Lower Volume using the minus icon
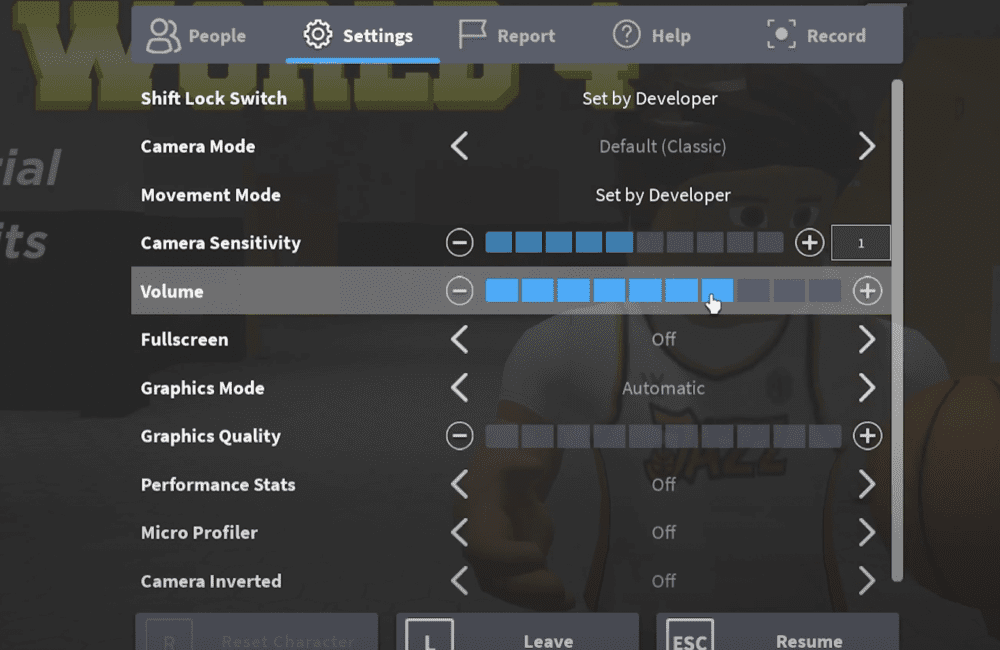The image size is (1000, 650). pos(459,291)
